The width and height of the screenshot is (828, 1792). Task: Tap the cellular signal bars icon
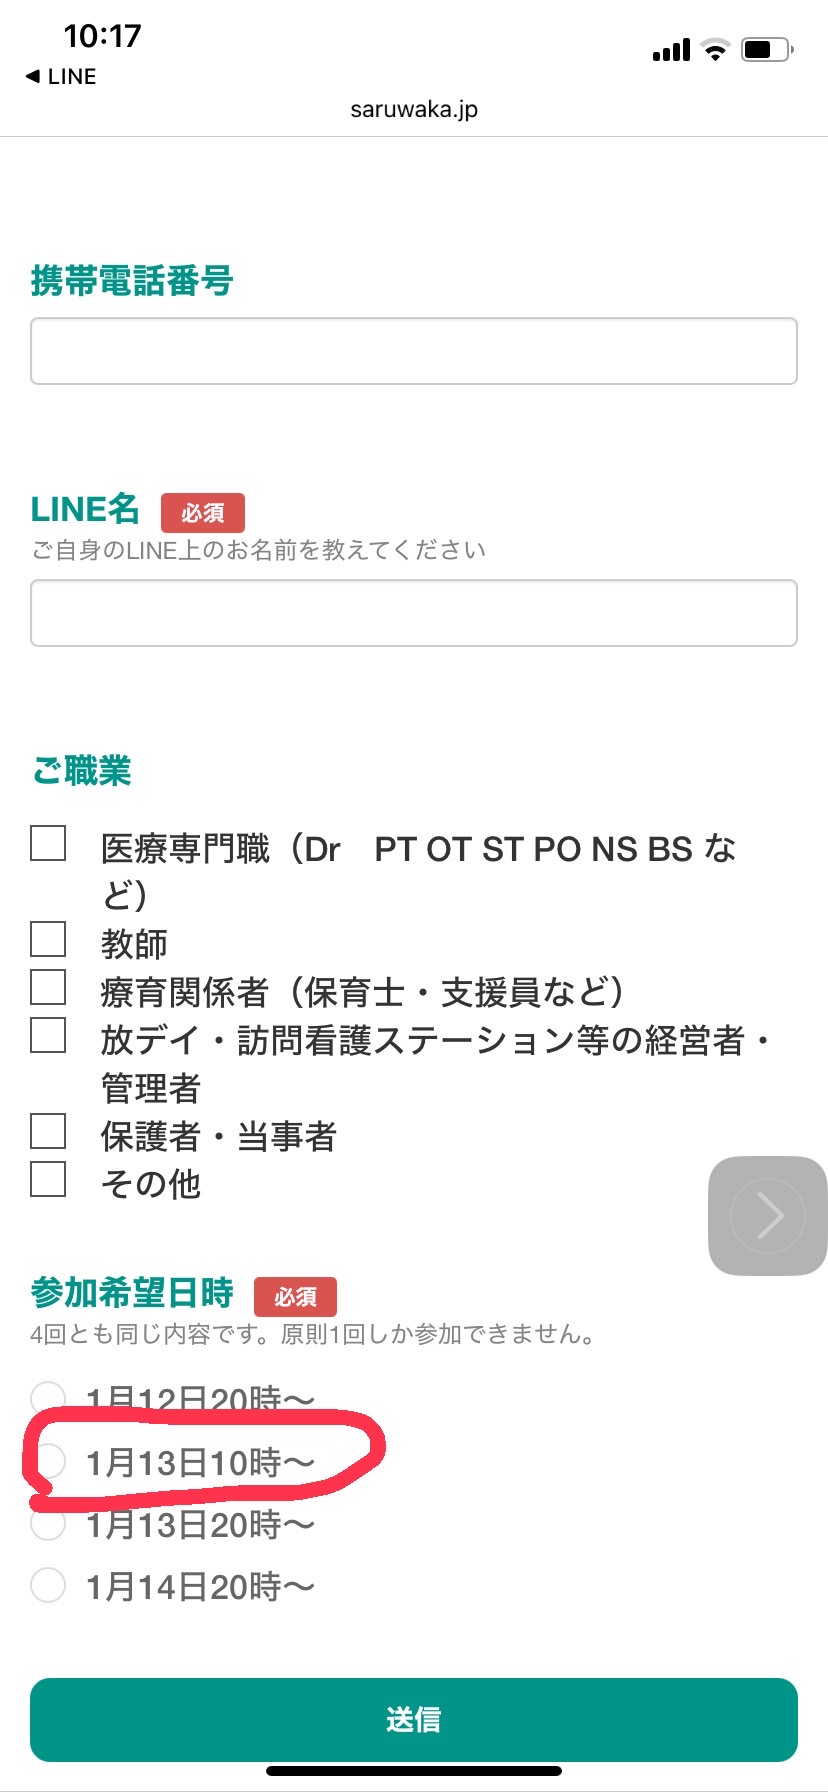click(x=671, y=50)
